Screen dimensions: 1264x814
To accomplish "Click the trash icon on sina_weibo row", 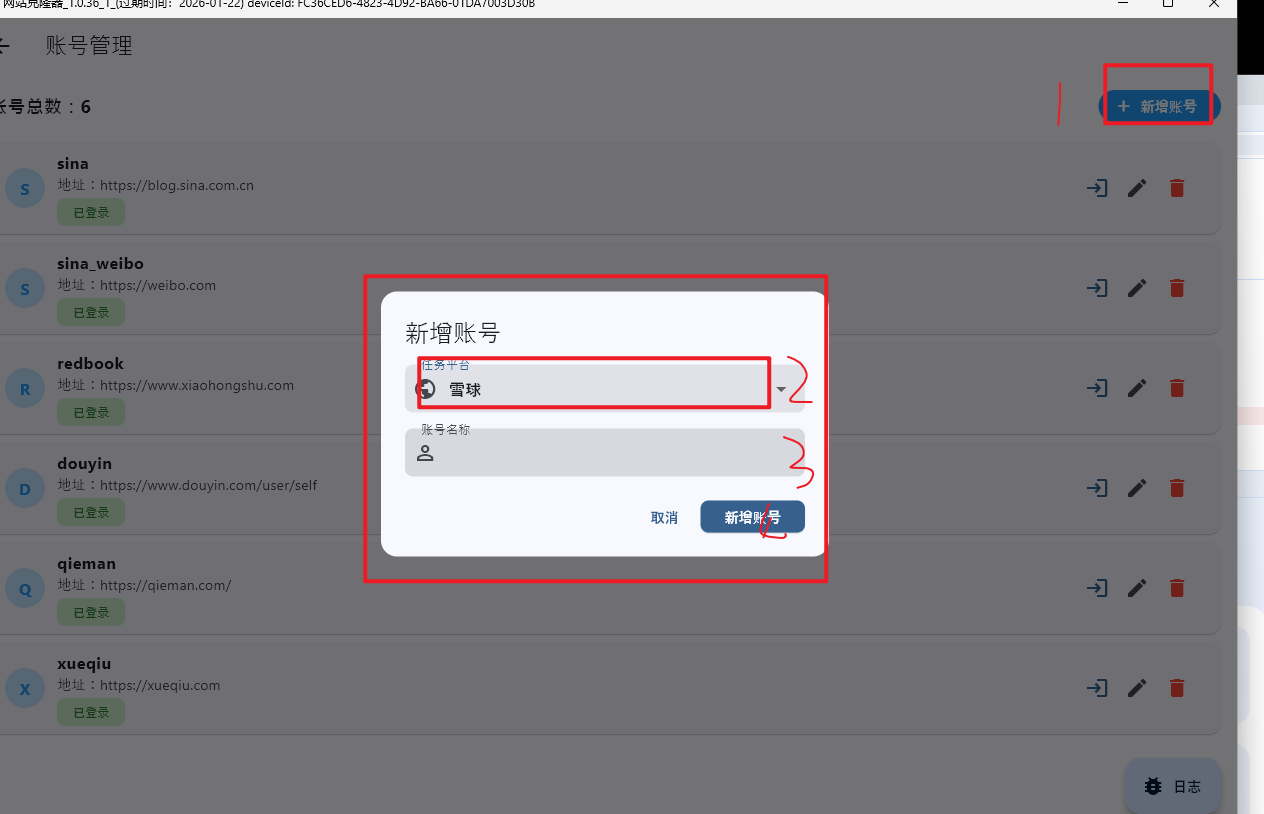I will pyautogui.click(x=1177, y=288).
